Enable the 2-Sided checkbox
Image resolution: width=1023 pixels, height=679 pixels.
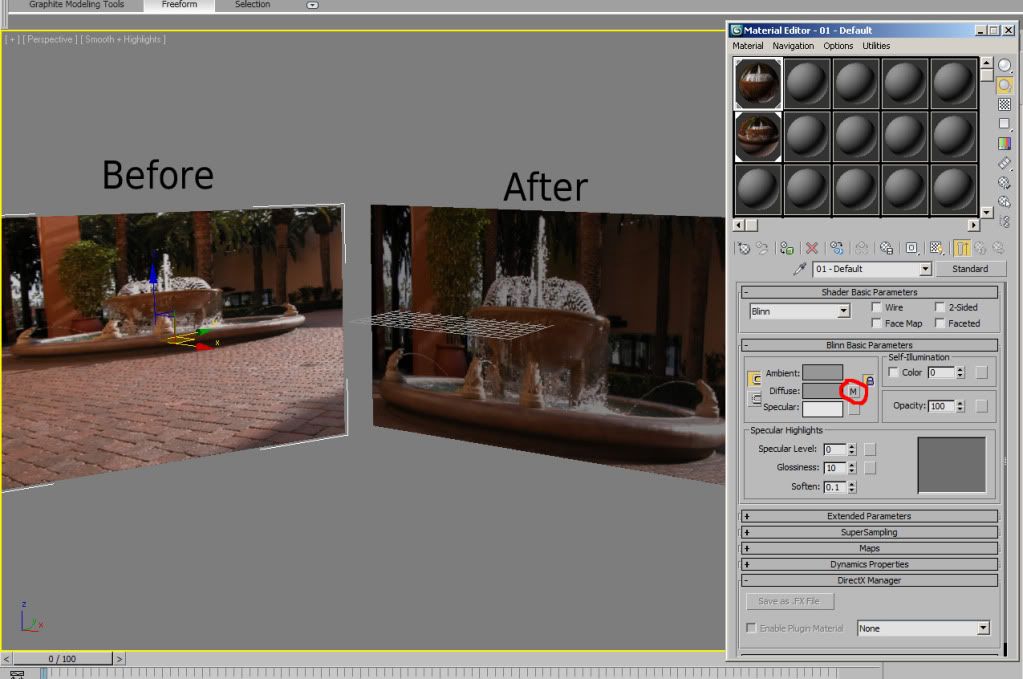coord(939,307)
